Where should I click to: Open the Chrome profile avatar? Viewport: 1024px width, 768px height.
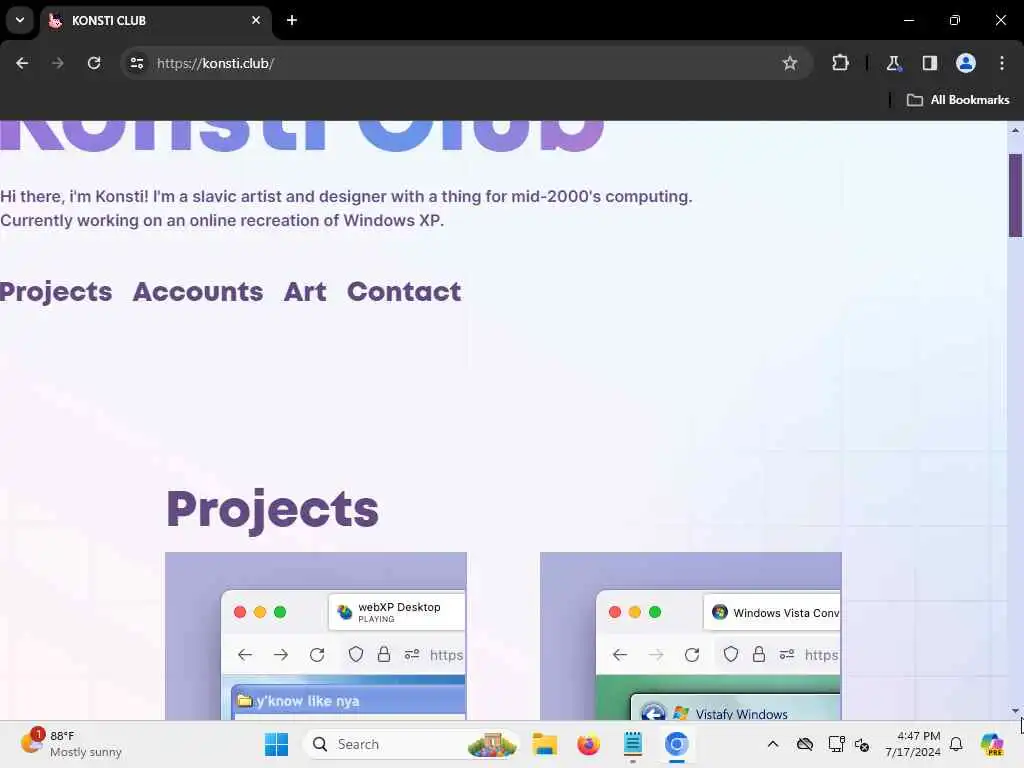click(966, 63)
